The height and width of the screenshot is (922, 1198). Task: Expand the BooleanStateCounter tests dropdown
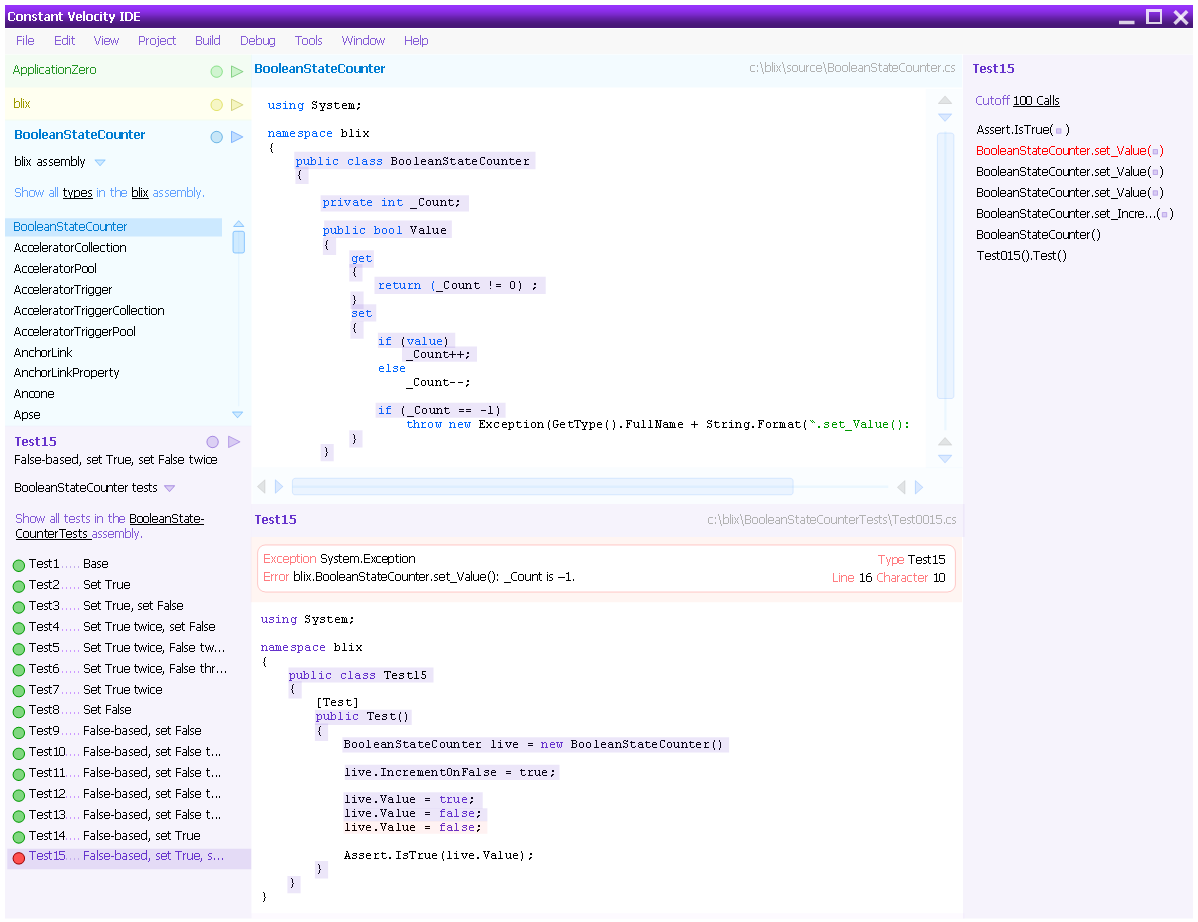point(170,488)
